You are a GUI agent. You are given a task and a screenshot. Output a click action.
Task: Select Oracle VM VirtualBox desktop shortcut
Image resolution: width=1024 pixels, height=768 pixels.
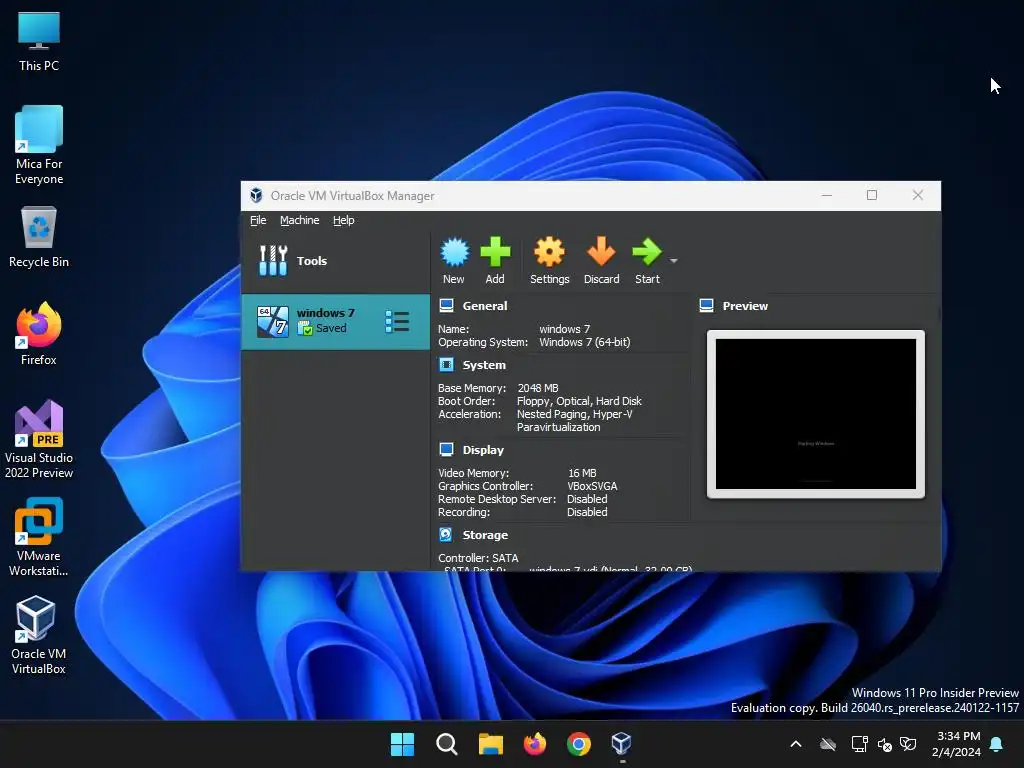(x=39, y=635)
